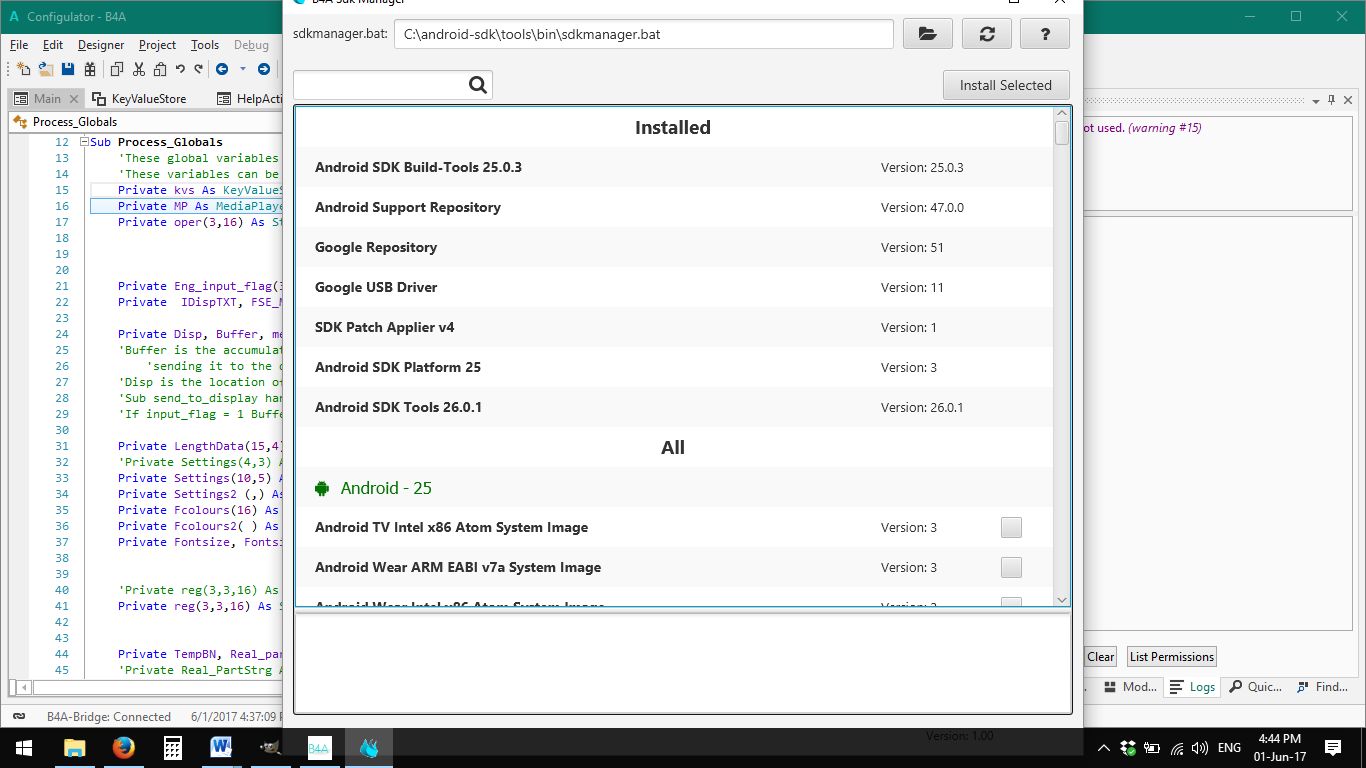Click the B4A icon on the taskbar
The image size is (1366, 768).
coord(319,747)
